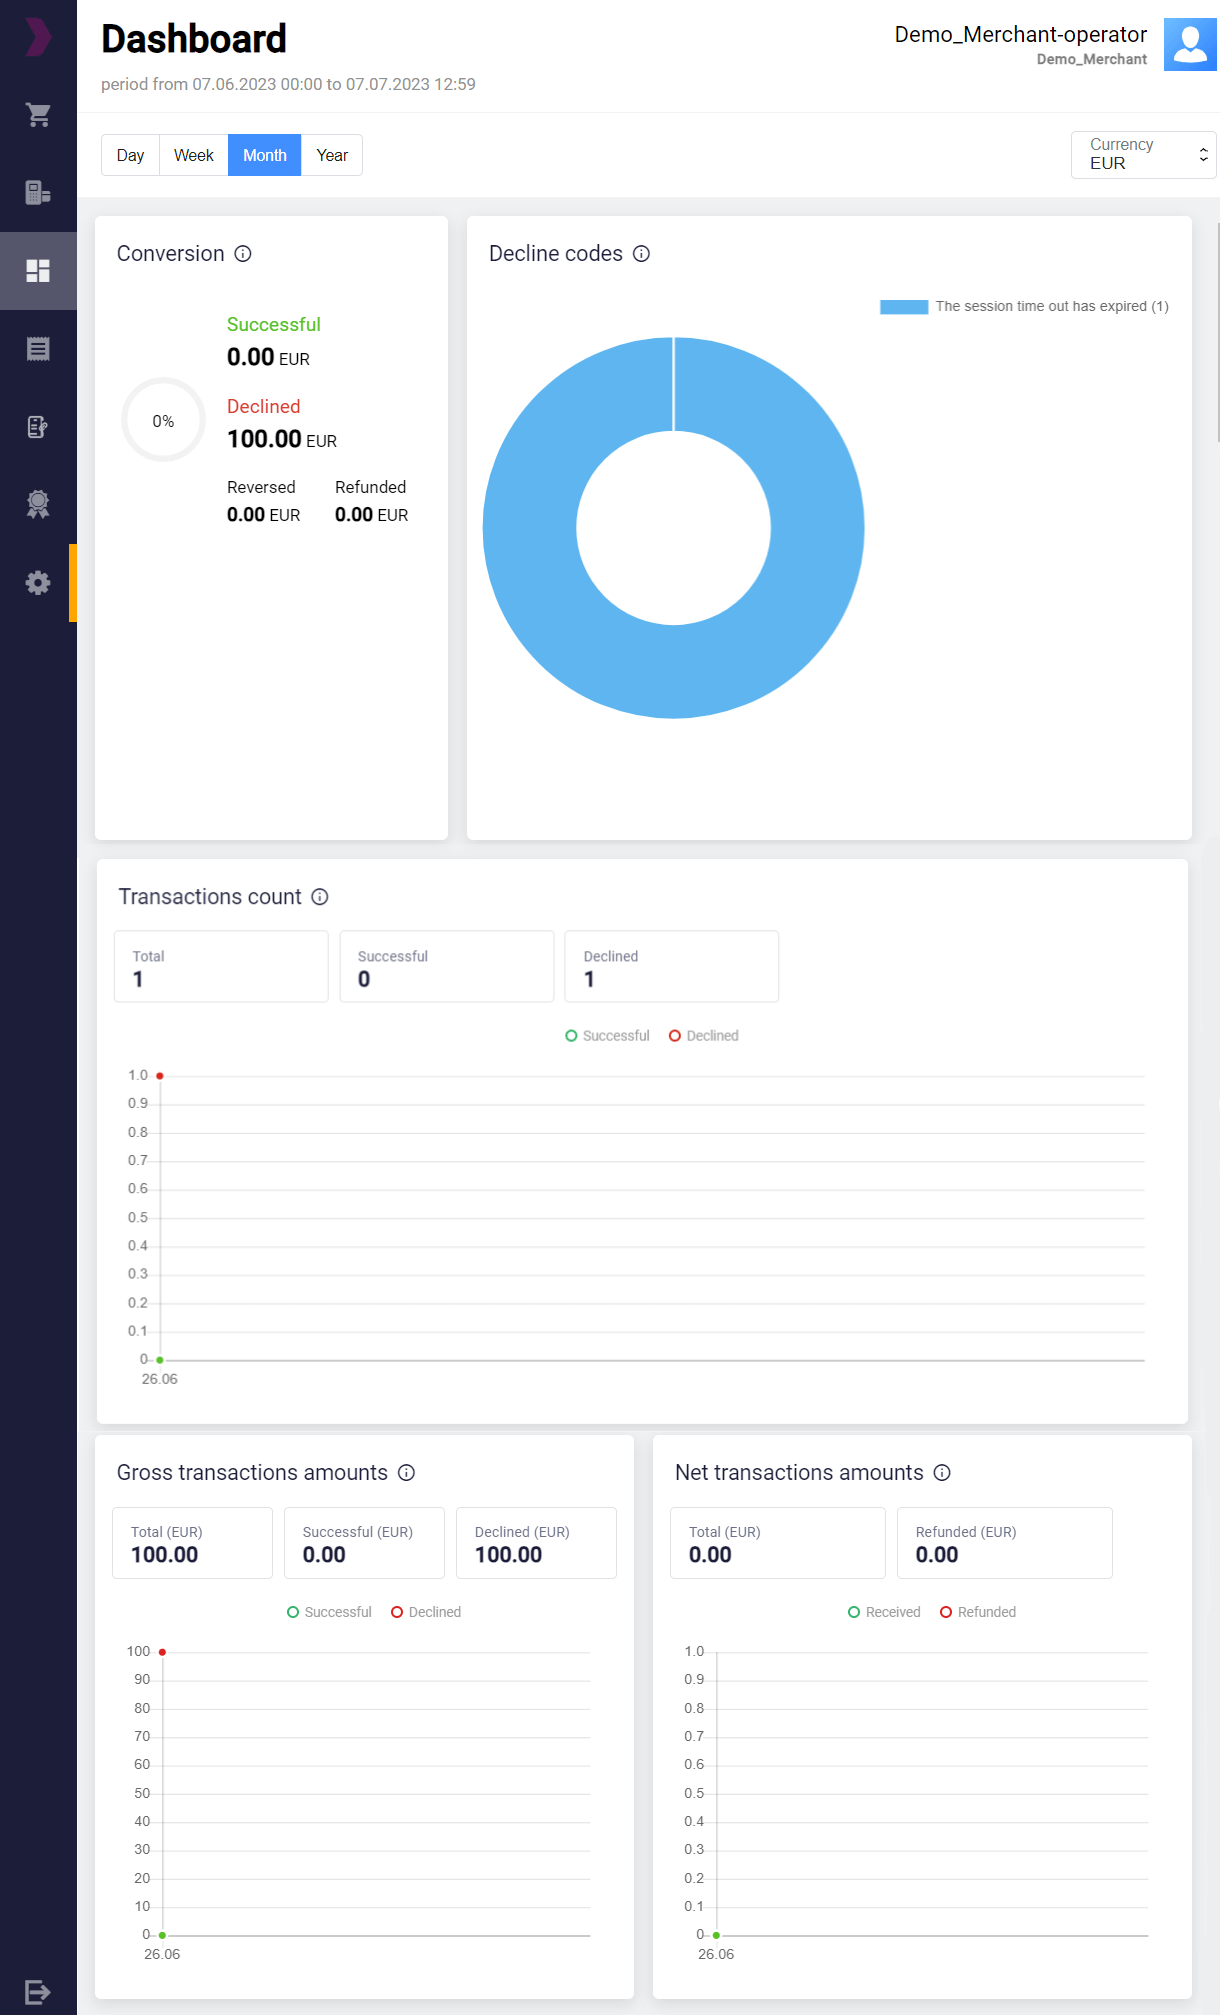Select the Day period tab

click(130, 155)
